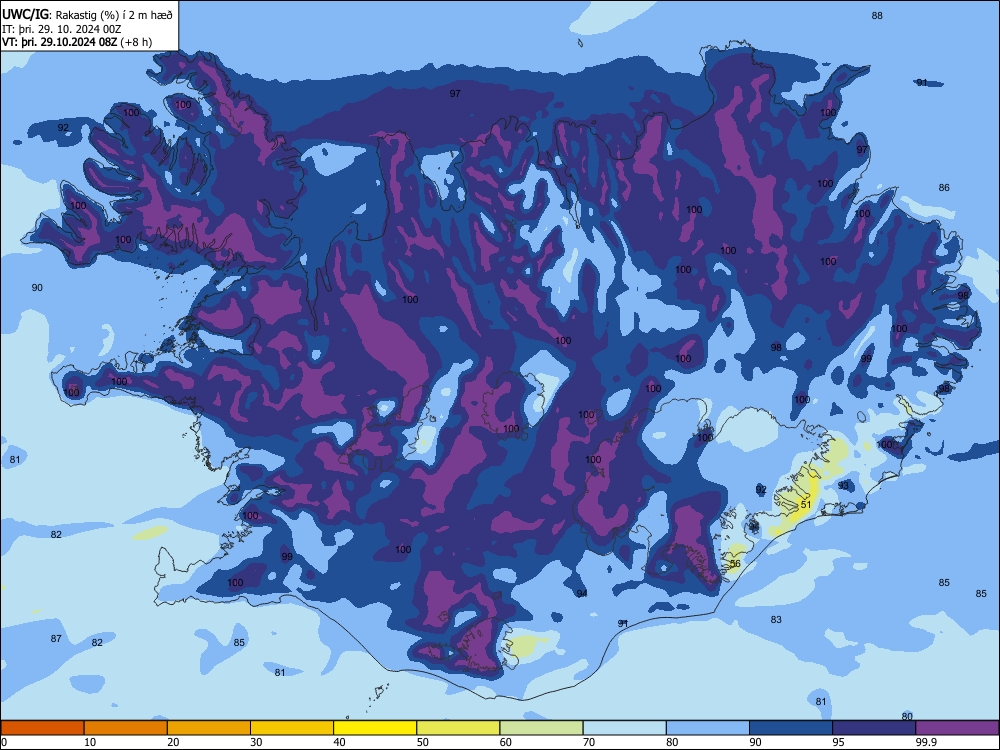The height and width of the screenshot is (750, 1000).
Task: Click the initial time line 'IT: þri. 29. 10. 2024 00Z'
Action: 62,29
